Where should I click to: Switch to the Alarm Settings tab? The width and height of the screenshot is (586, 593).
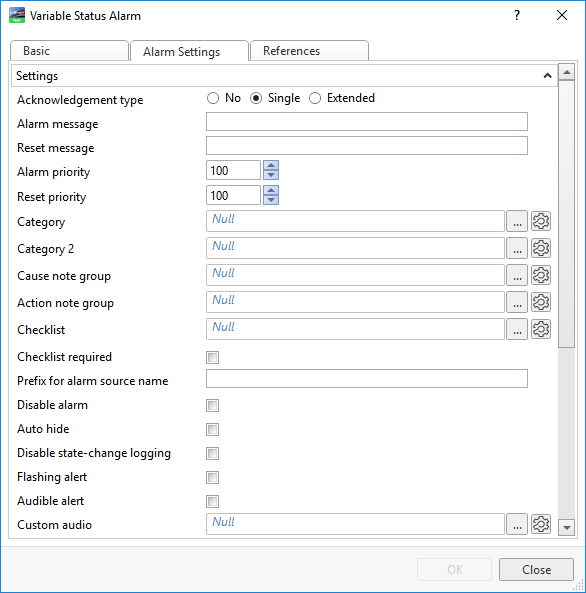[189, 51]
